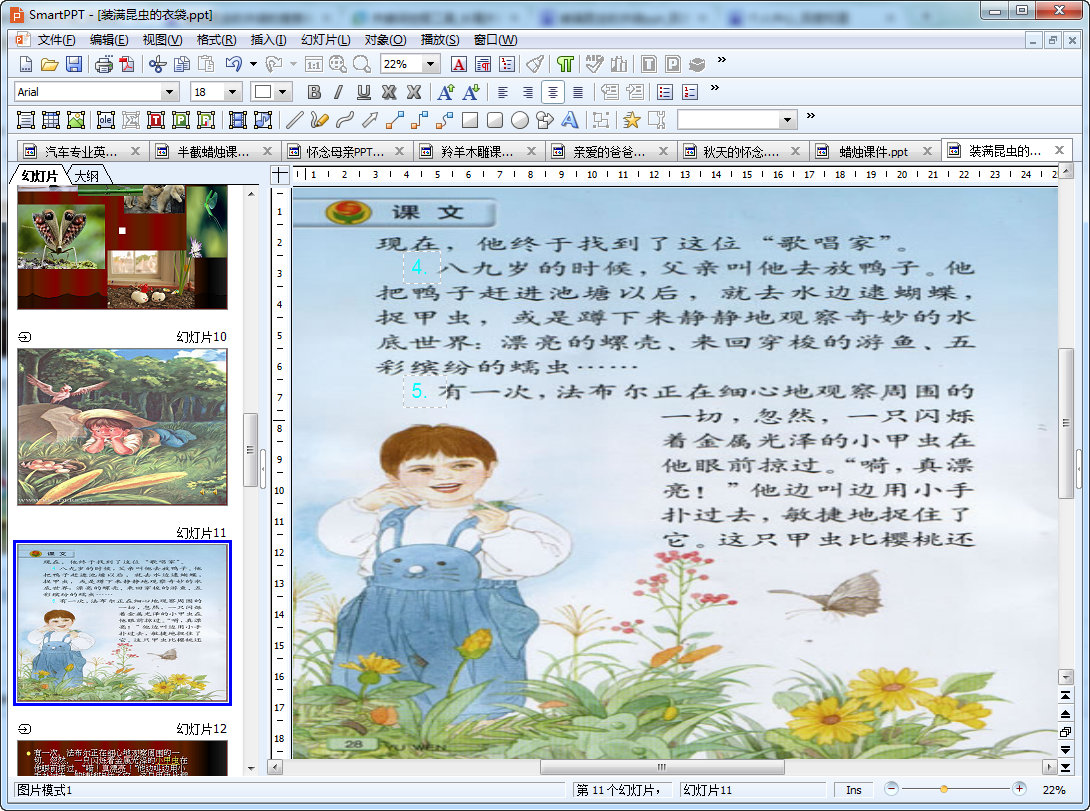Insert a picture frame
The height and width of the screenshot is (811, 1090).
tap(76, 120)
